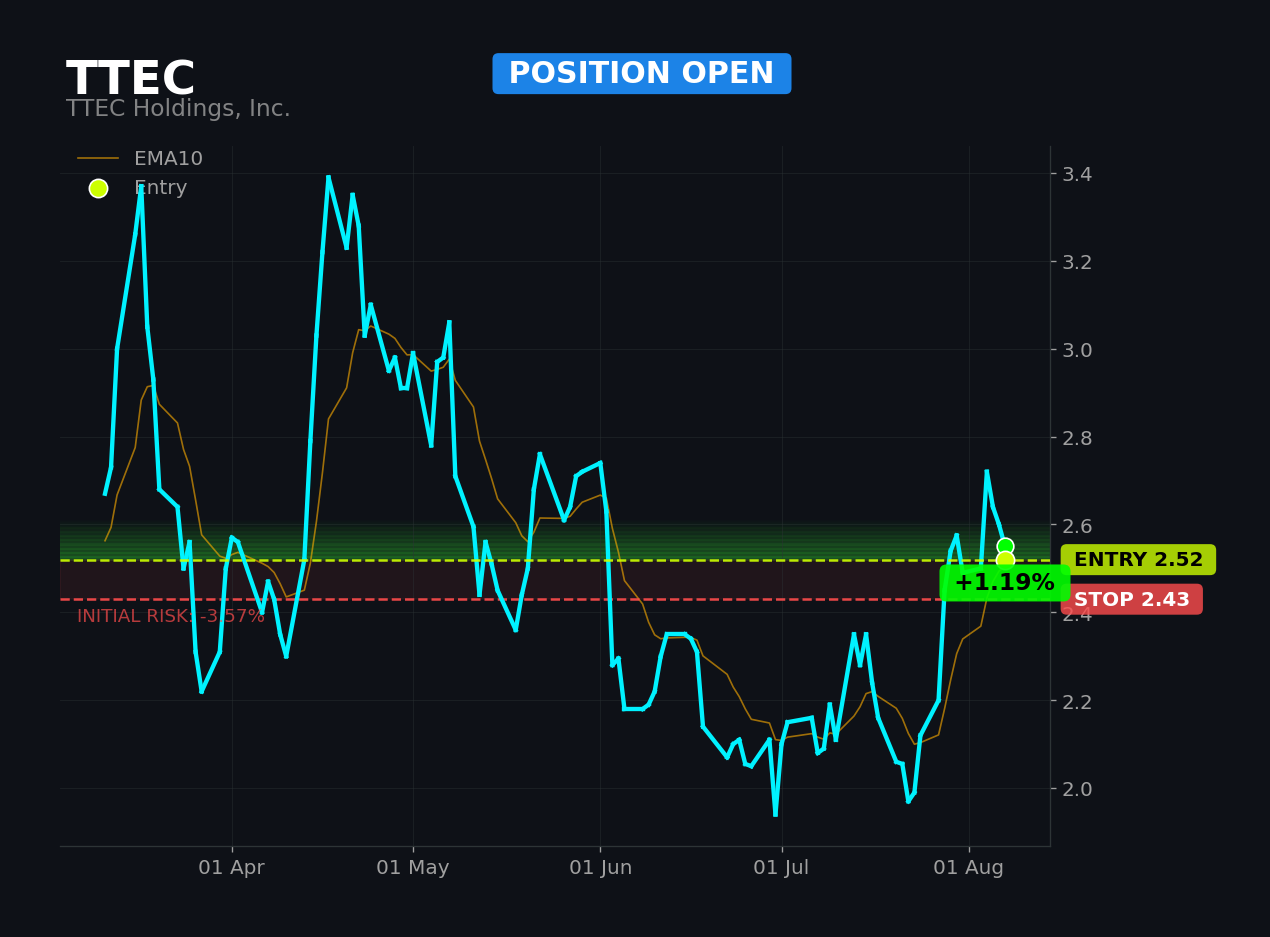This screenshot has width=1270, height=937.
Task: Click the 3.2 y-axis tick label
Action: (x=1076, y=262)
